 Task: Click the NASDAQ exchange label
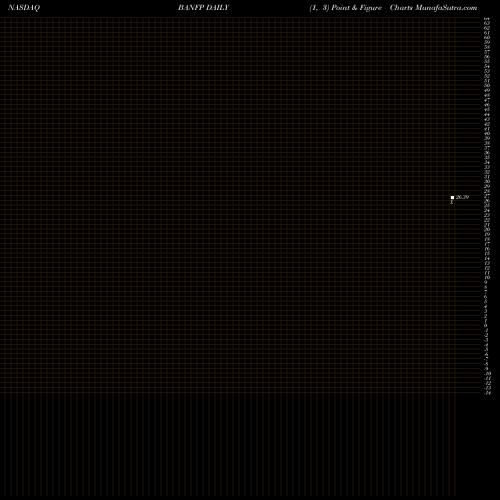pos(24,8)
